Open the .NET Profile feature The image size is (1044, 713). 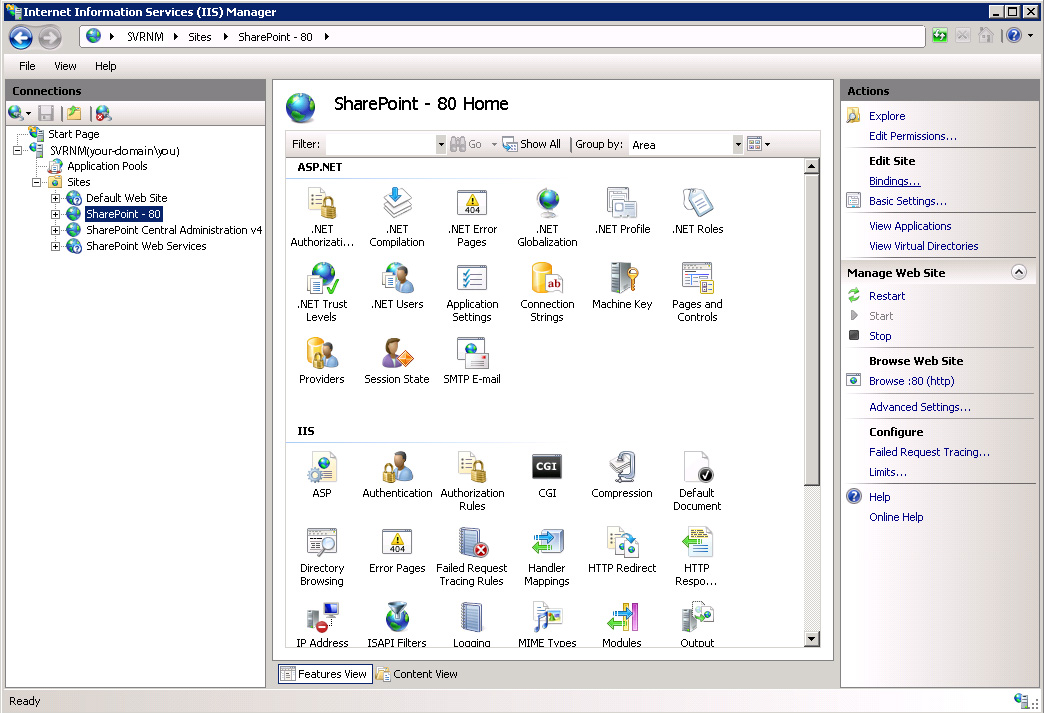[x=623, y=211]
